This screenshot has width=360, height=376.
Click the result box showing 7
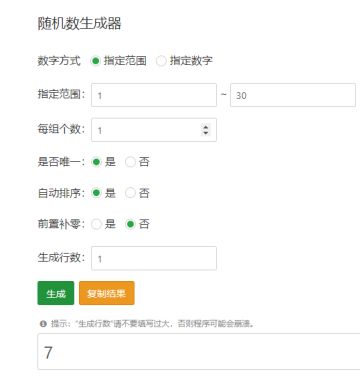[199, 351]
